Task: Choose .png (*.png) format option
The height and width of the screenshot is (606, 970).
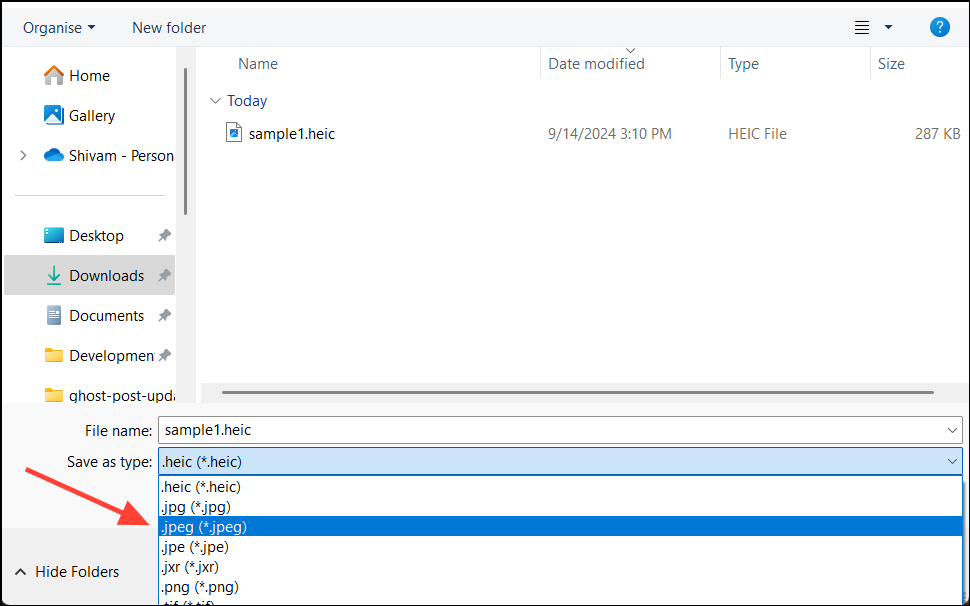Action: pos(560,586)
